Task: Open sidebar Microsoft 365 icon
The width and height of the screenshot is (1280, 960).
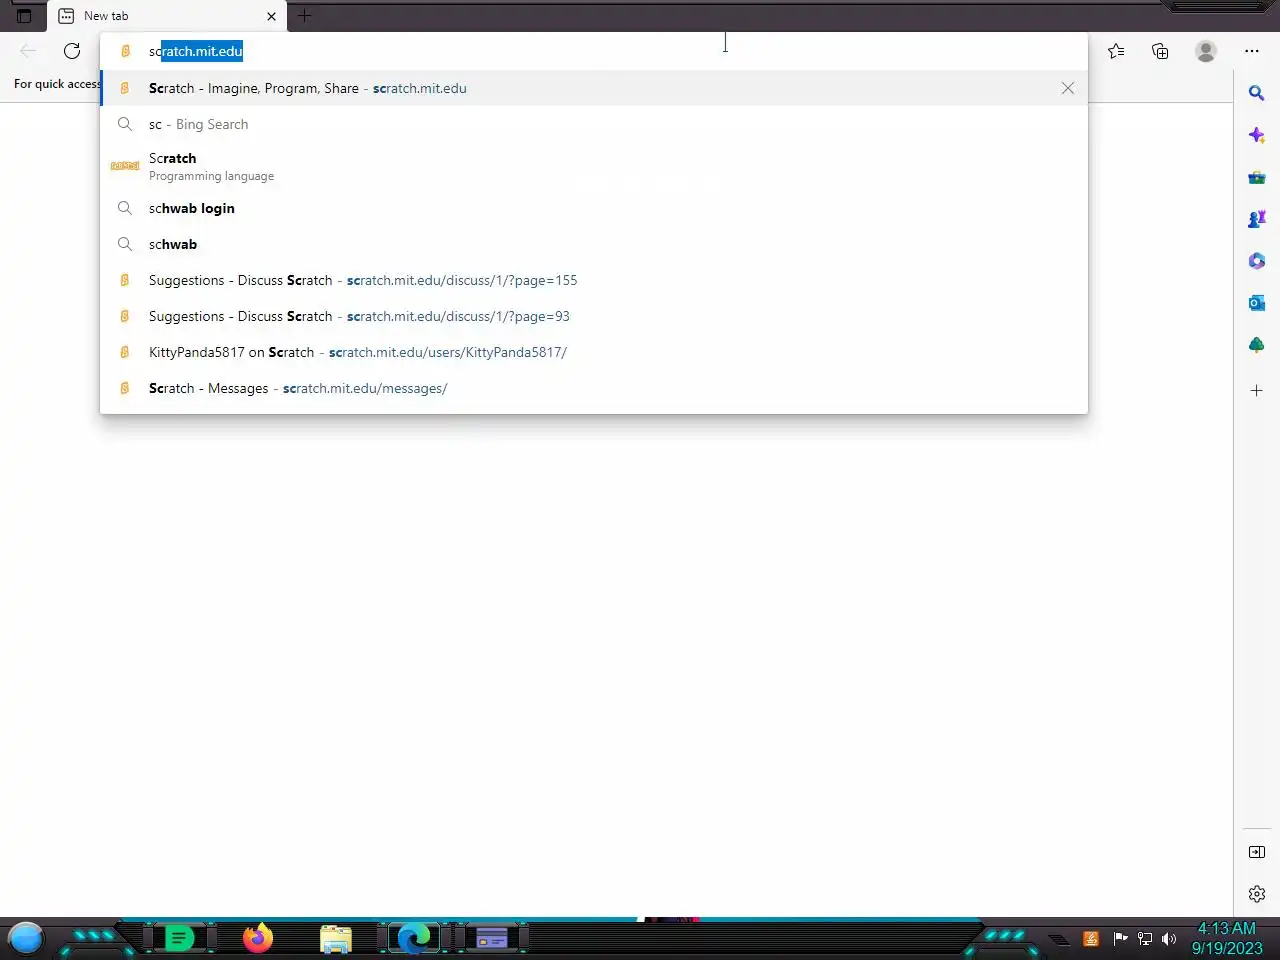Action: click(1257, 261)
